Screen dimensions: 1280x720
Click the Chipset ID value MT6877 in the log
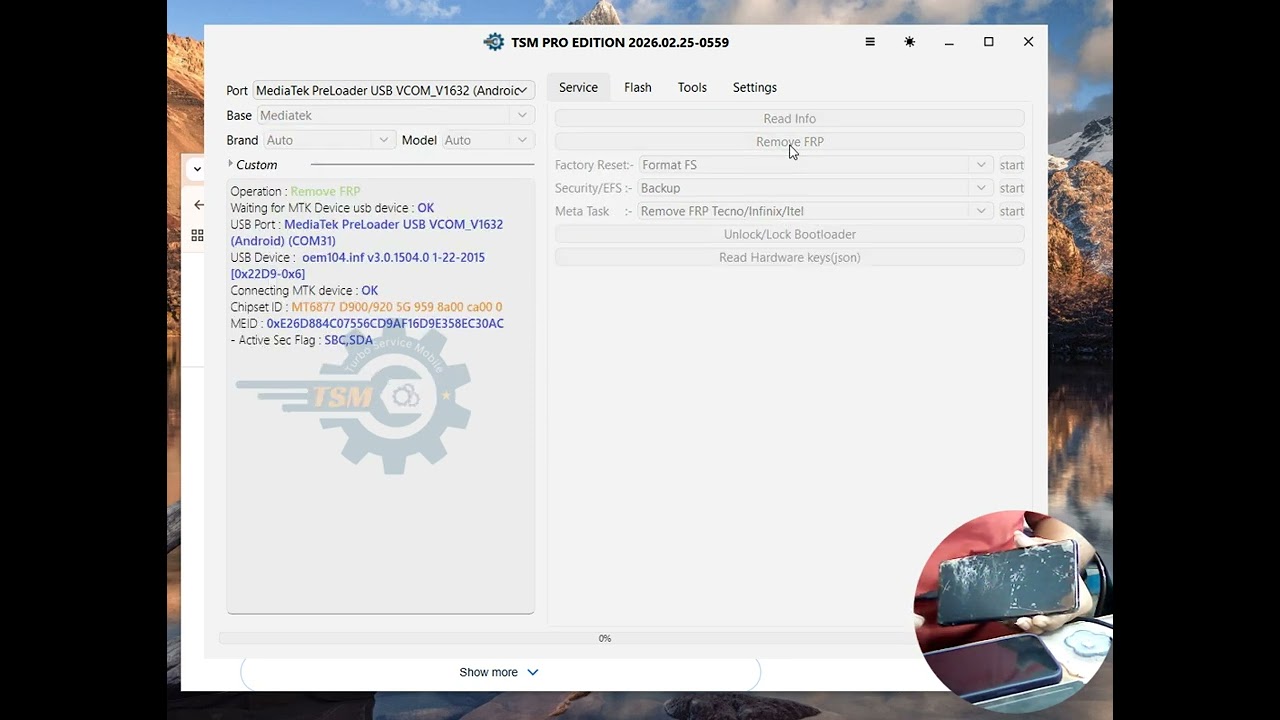coord(397,307)
